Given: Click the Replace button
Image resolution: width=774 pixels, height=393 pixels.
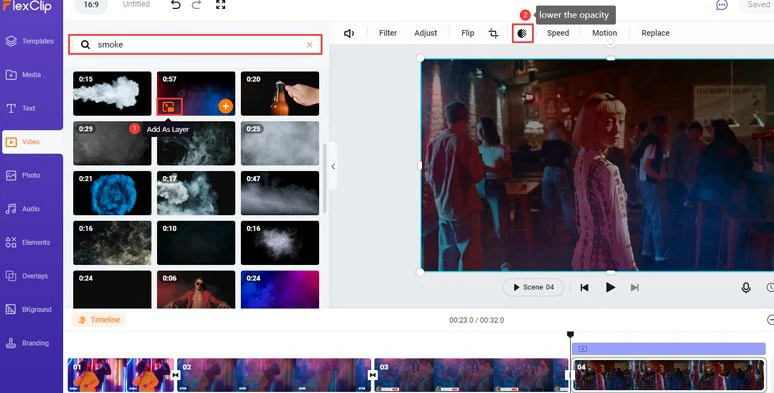Looking at the screenshot, I should click(x=655, y=33).
